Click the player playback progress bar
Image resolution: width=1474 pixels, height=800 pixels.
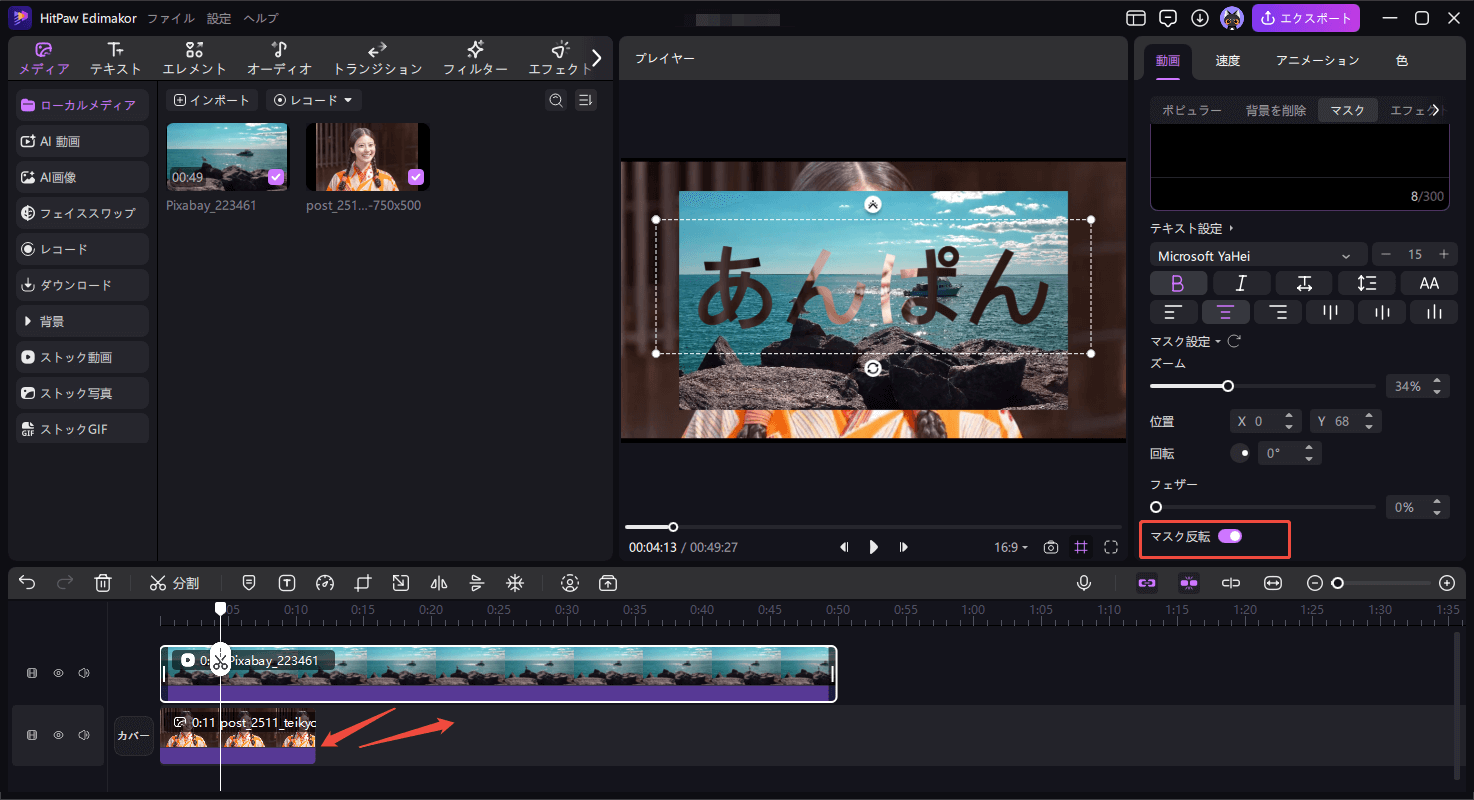(873, 527)
